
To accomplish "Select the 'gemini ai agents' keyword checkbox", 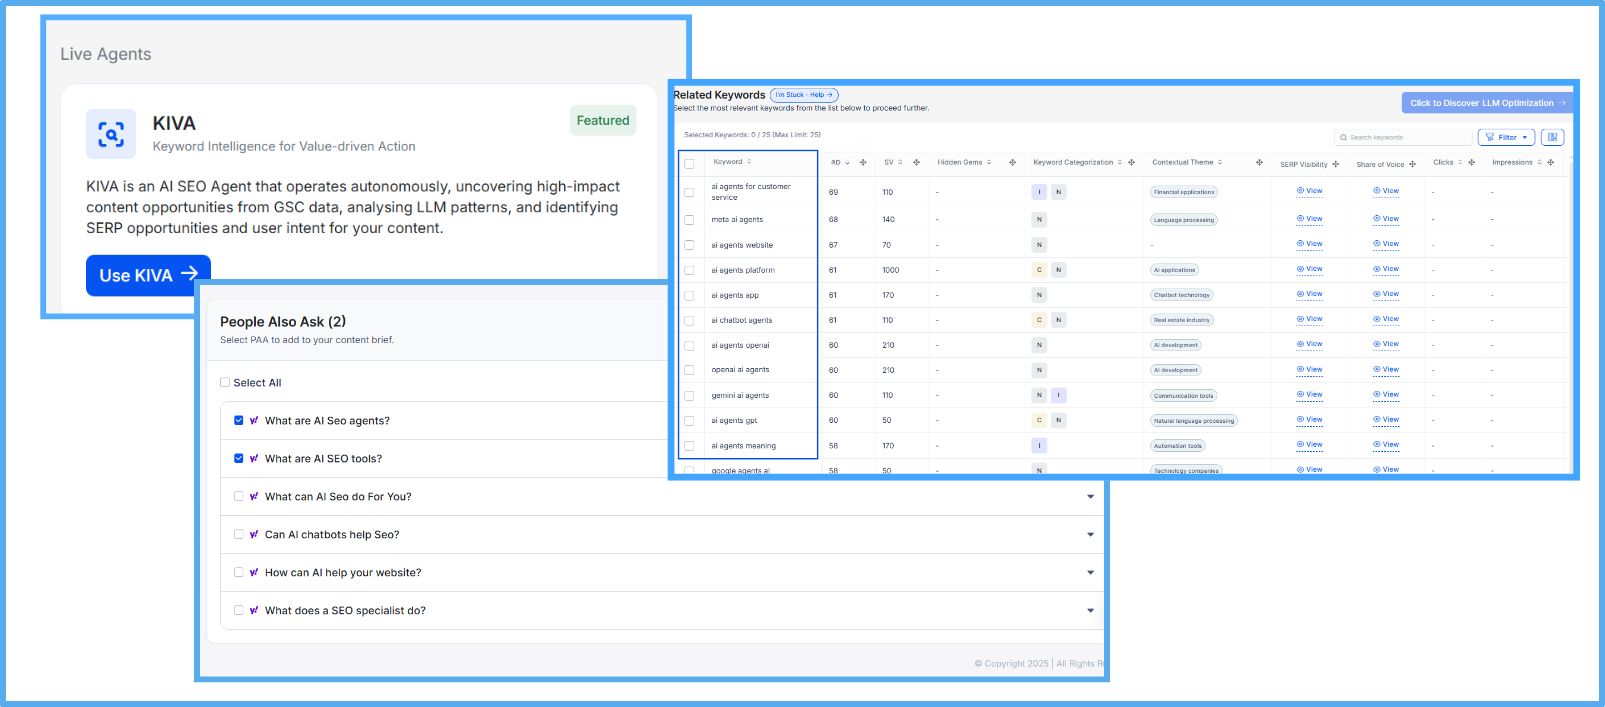I will (689, 396).
